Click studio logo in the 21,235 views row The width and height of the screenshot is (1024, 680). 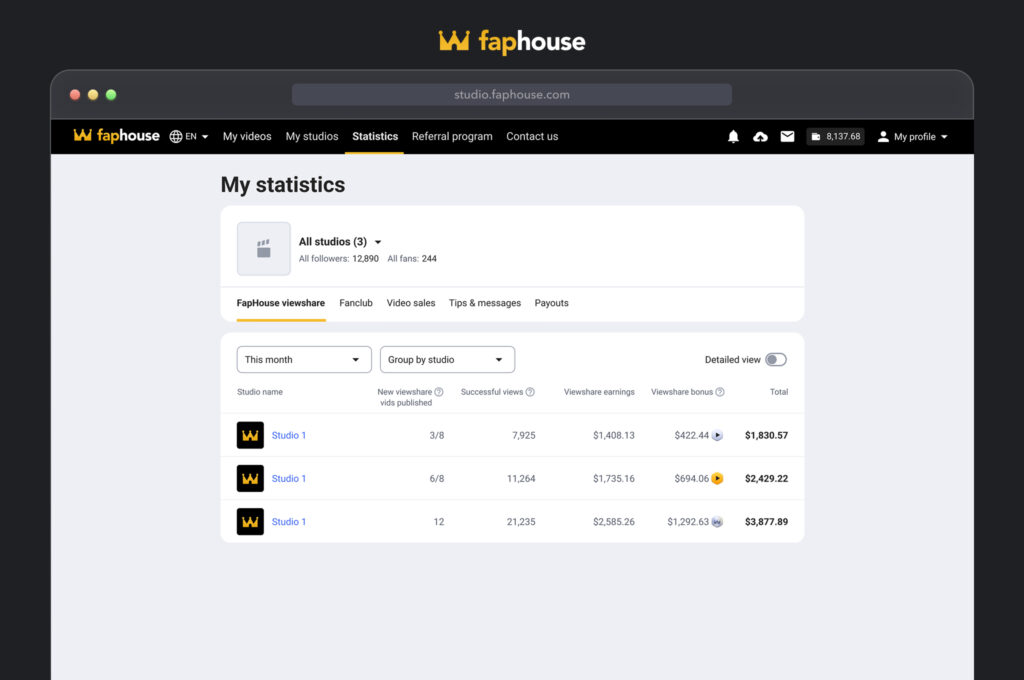click(x=250, y=522)
